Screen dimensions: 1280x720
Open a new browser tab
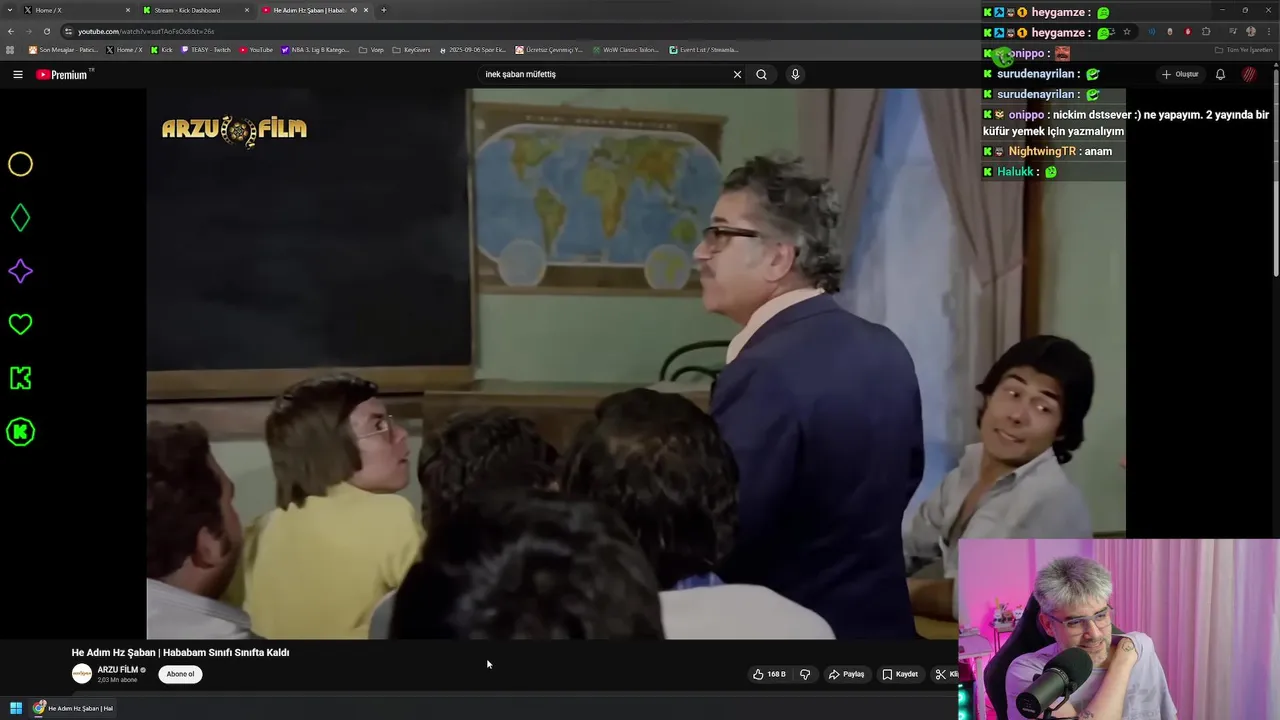(x=384, y=10)
